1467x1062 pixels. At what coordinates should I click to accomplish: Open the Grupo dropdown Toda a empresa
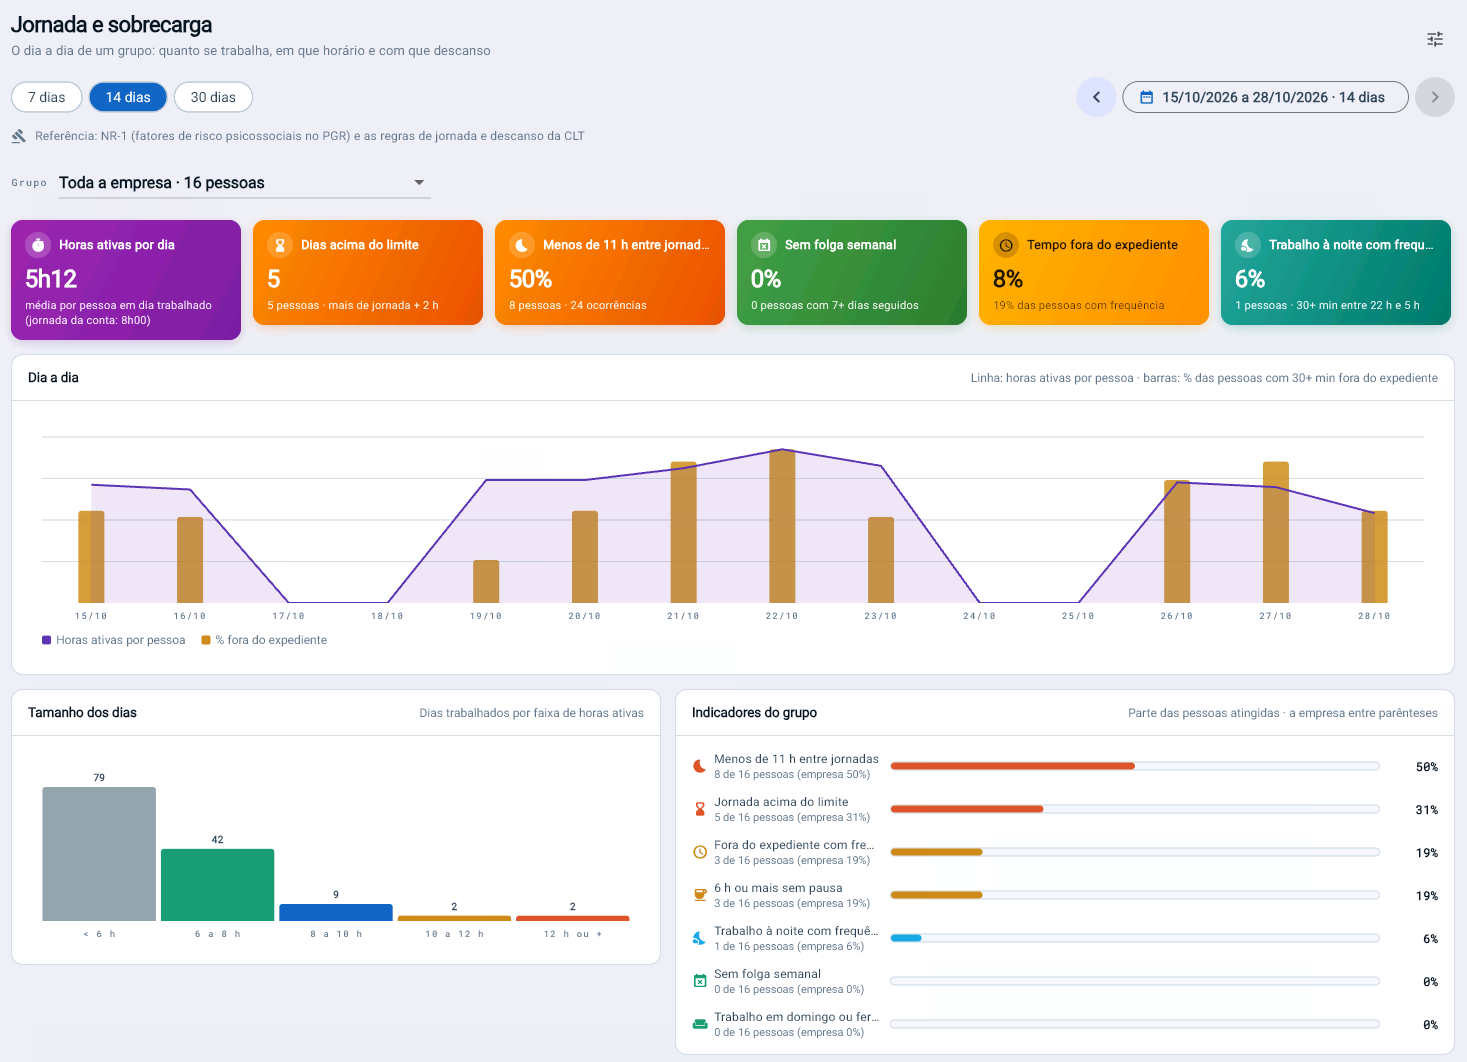point(244,183)
